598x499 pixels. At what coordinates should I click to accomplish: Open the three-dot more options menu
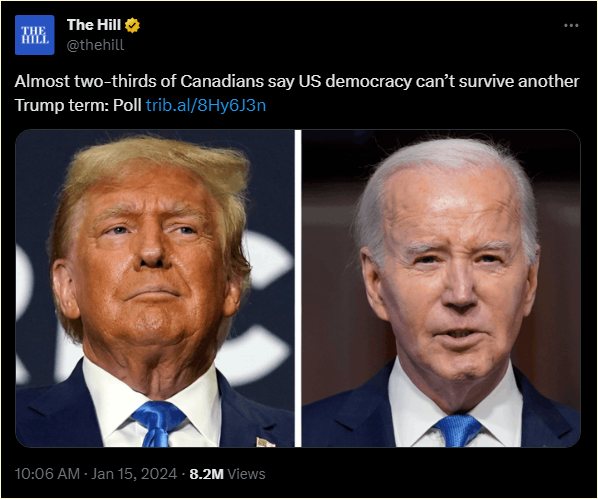coord(571,26)
